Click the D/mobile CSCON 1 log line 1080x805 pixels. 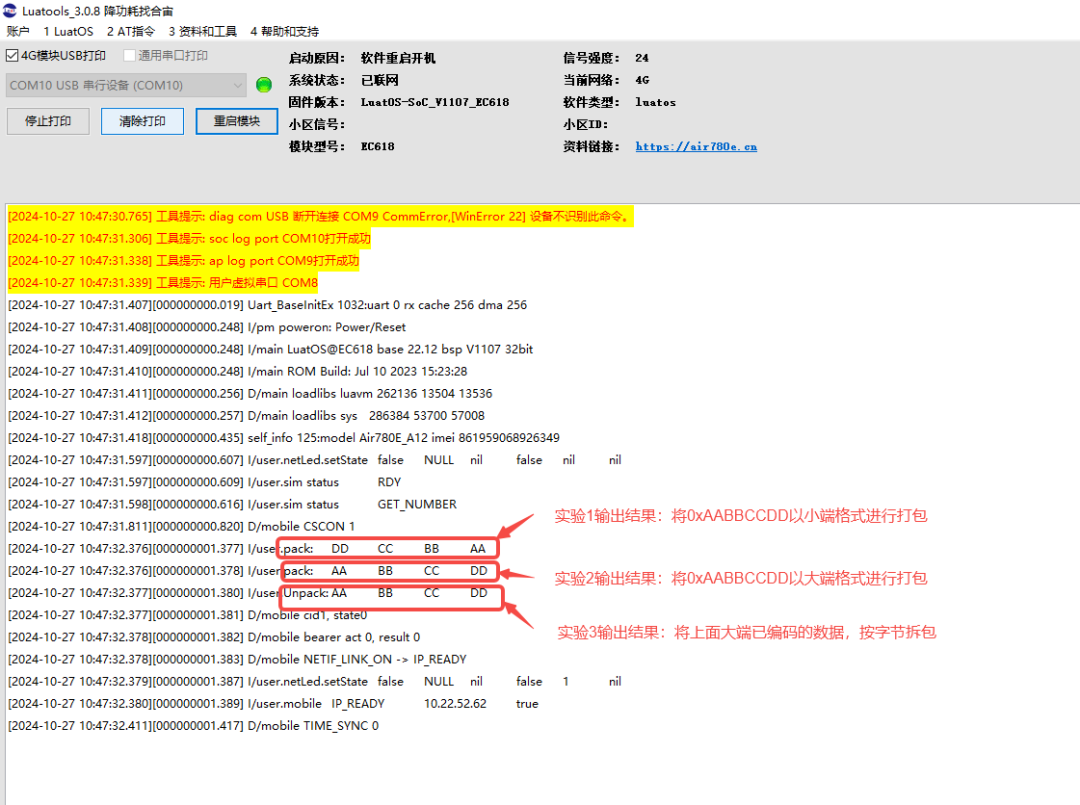click(x=181, y=526)
